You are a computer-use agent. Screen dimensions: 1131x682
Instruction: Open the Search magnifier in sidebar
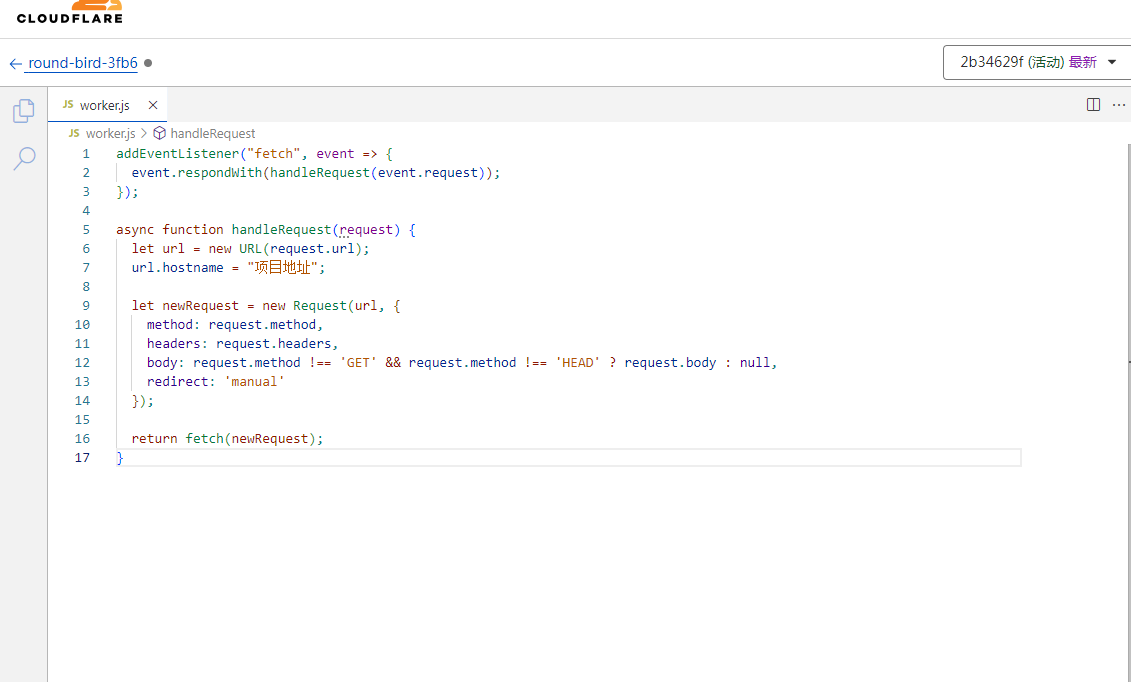click(24, 158)
